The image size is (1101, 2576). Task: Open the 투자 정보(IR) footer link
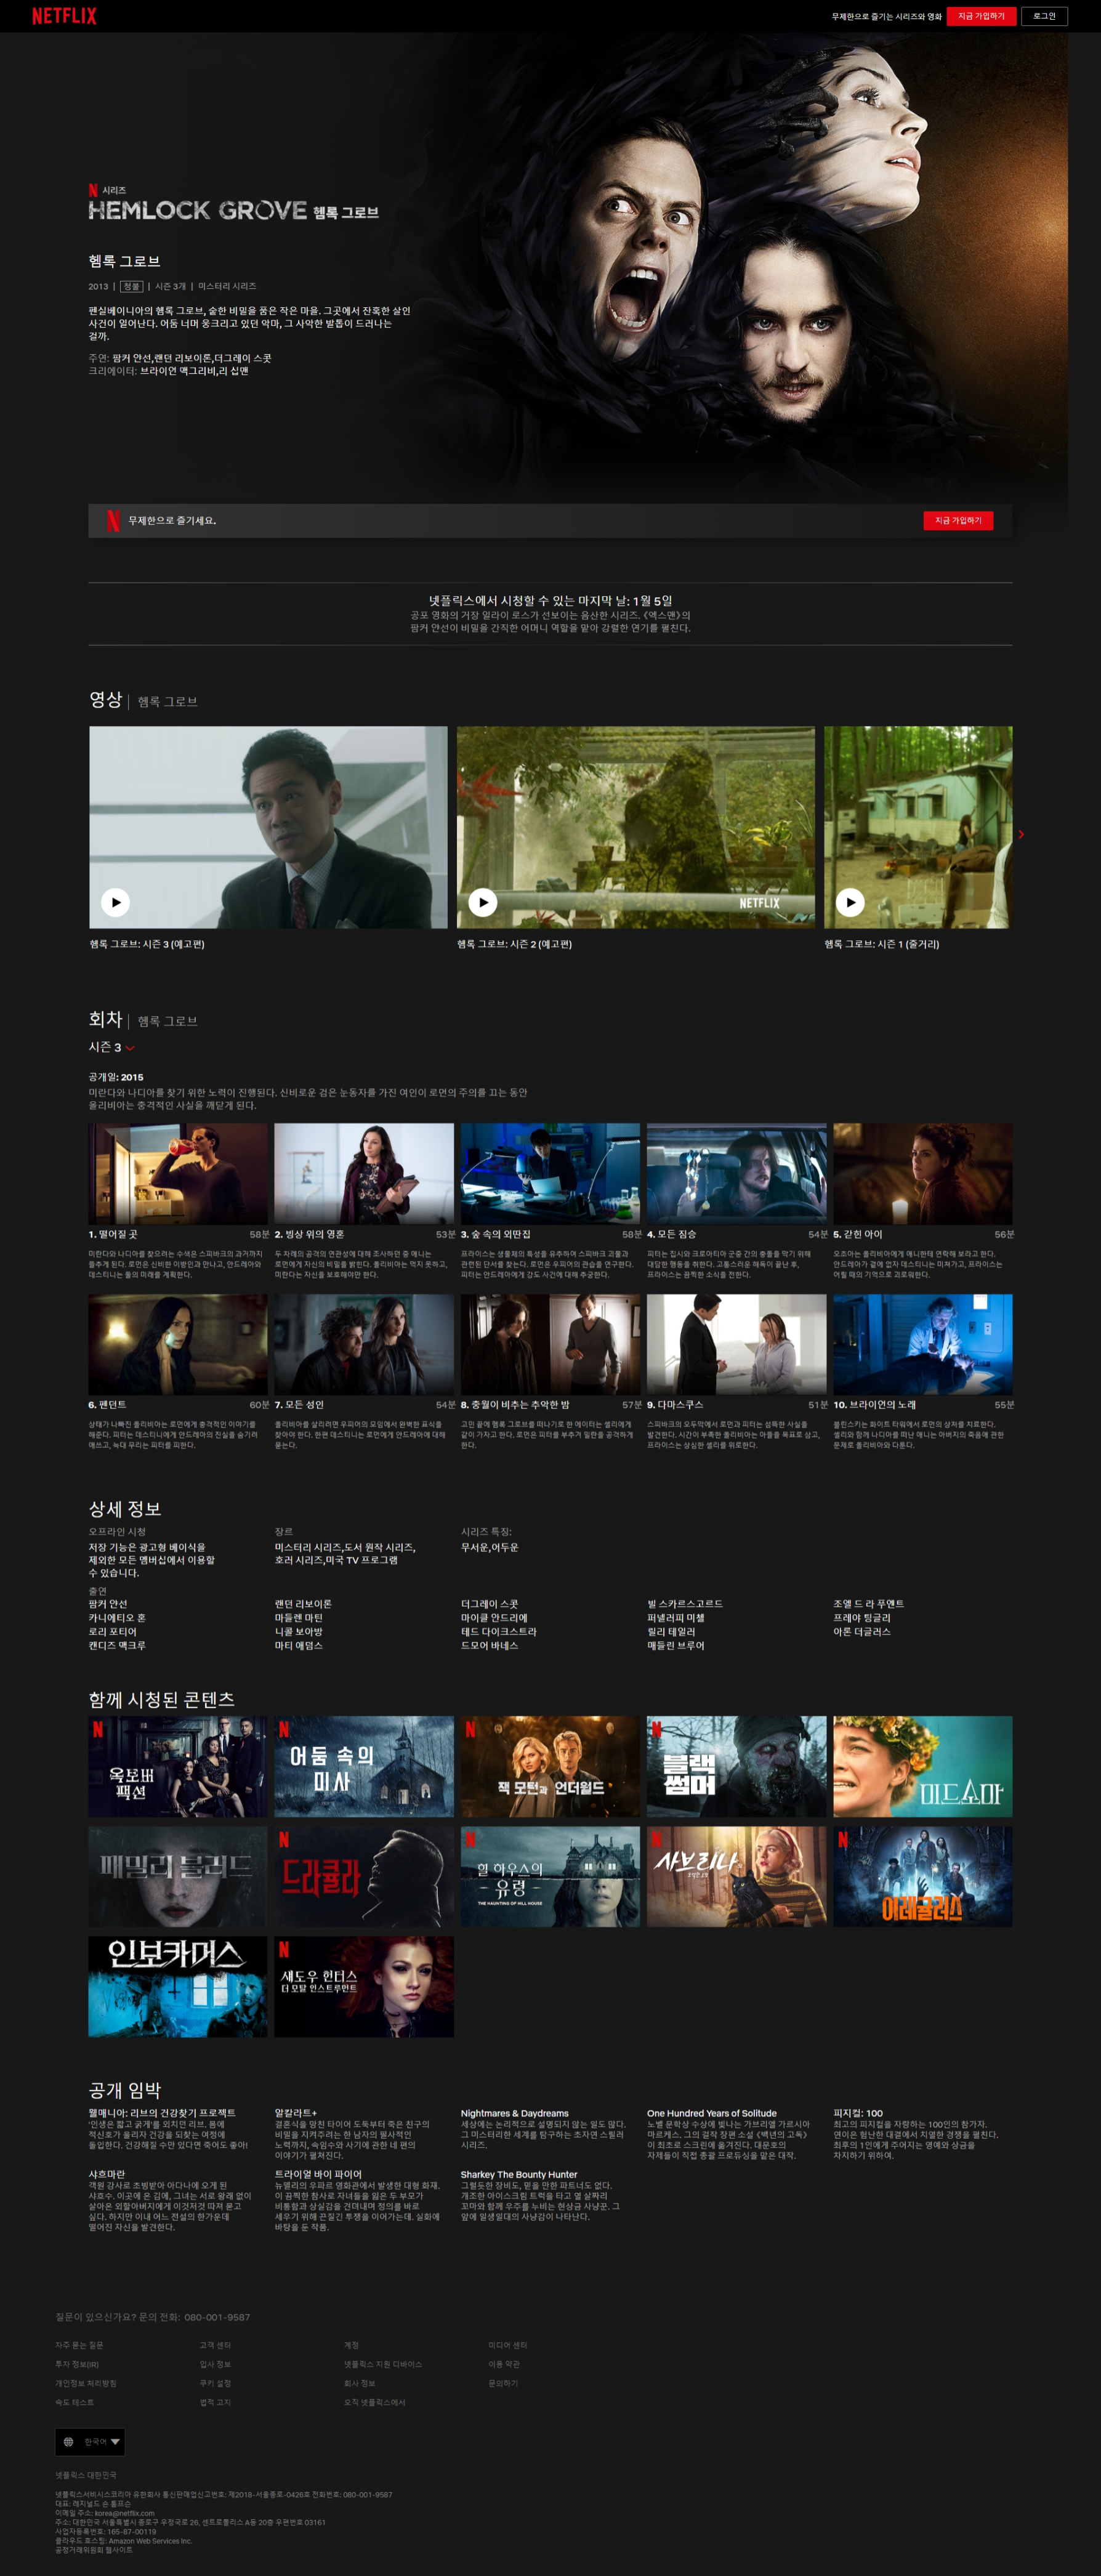coord(77,2364)
